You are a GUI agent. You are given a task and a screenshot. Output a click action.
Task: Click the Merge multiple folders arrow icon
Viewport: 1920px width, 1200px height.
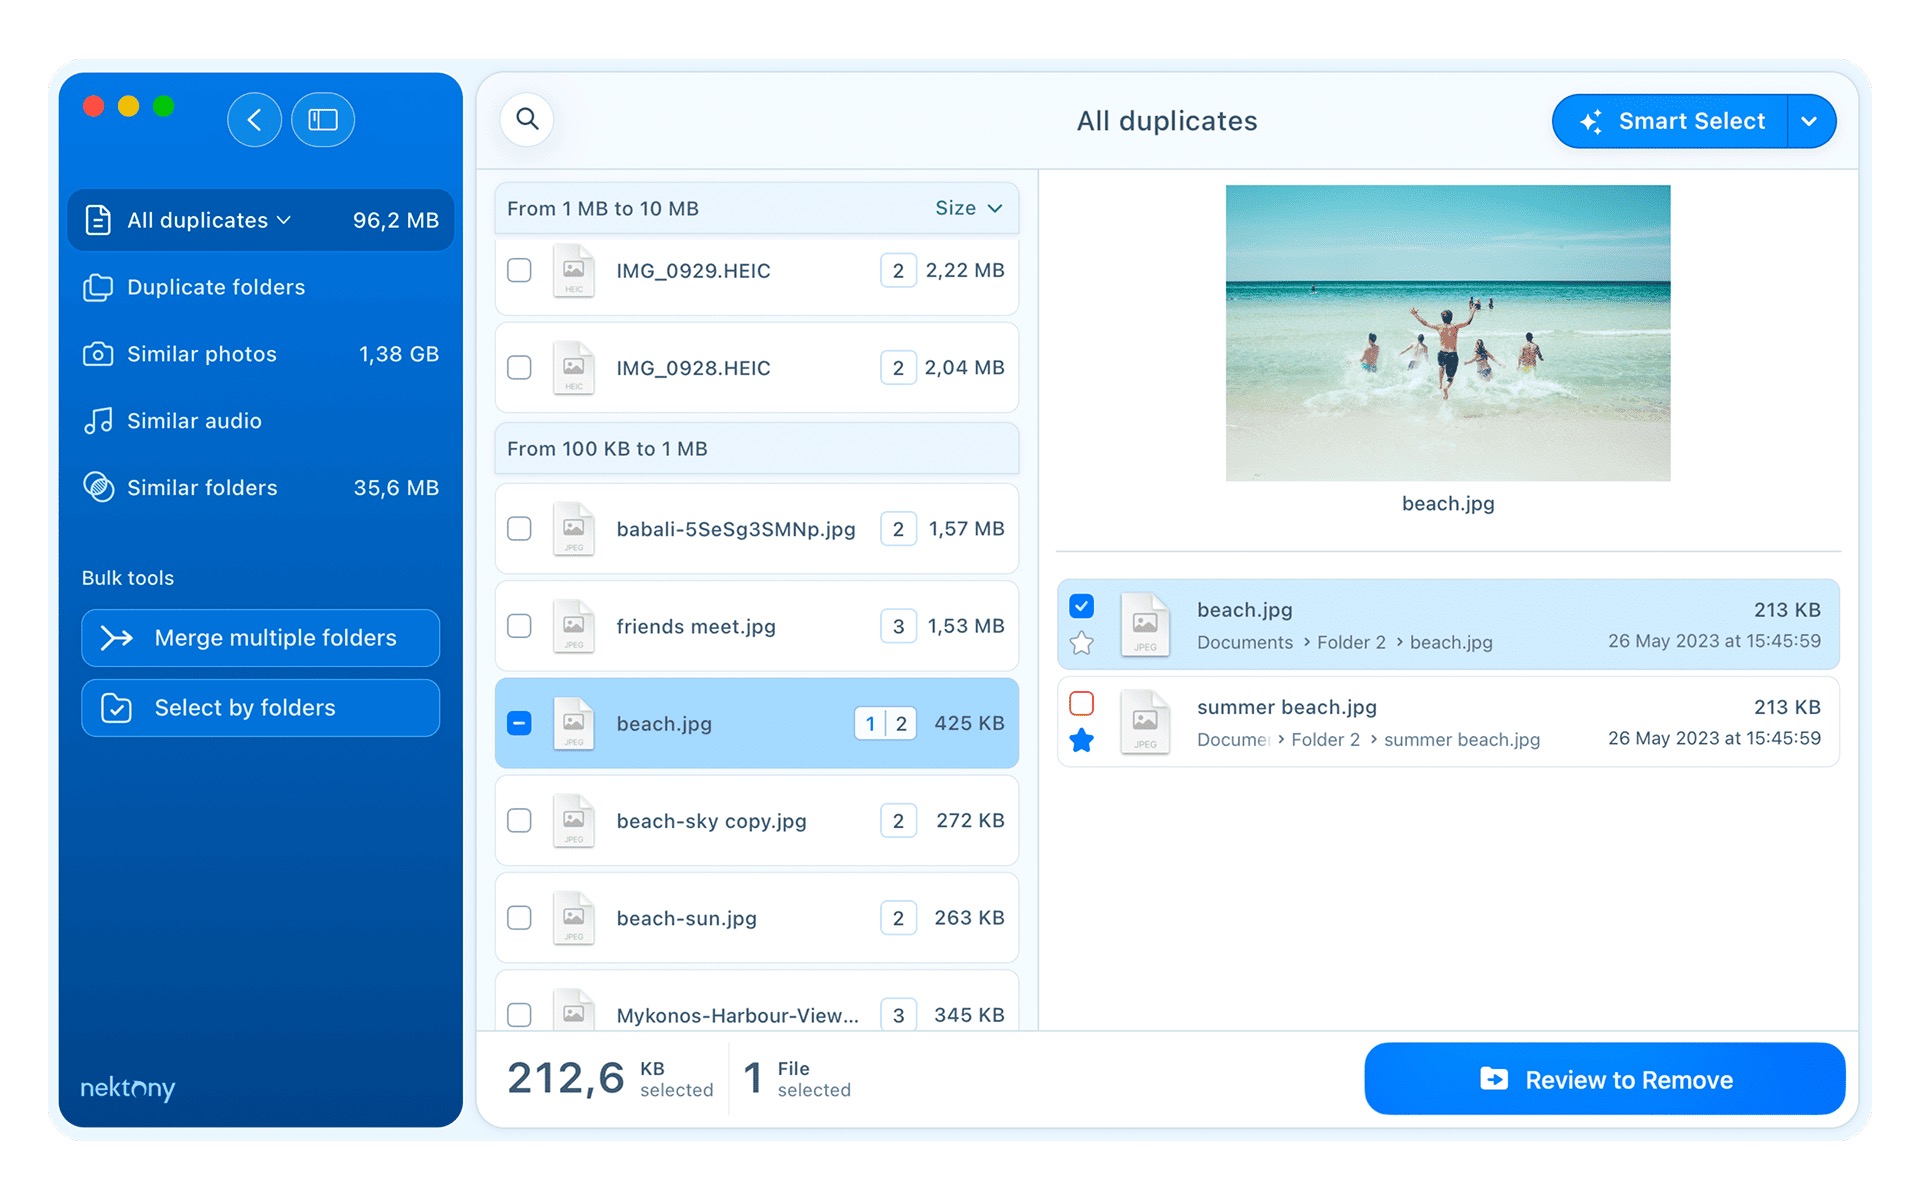coord(117,638)
